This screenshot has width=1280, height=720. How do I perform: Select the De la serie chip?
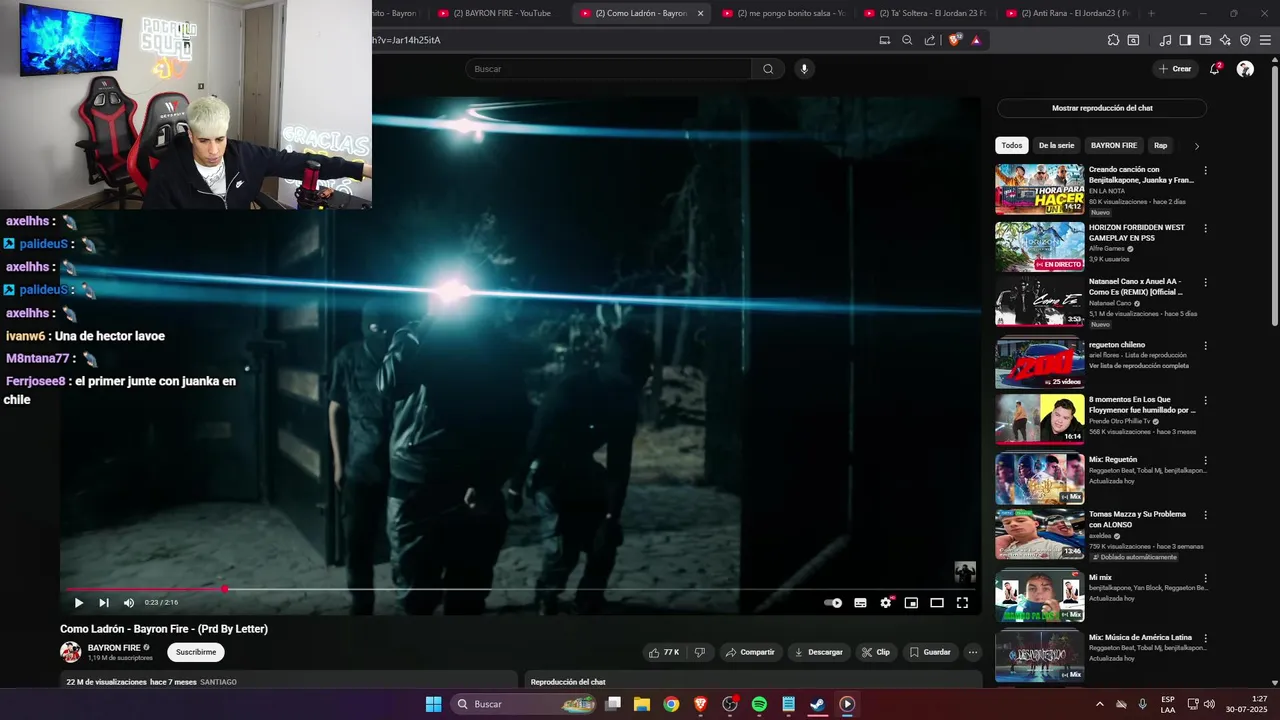(1056, 145)
